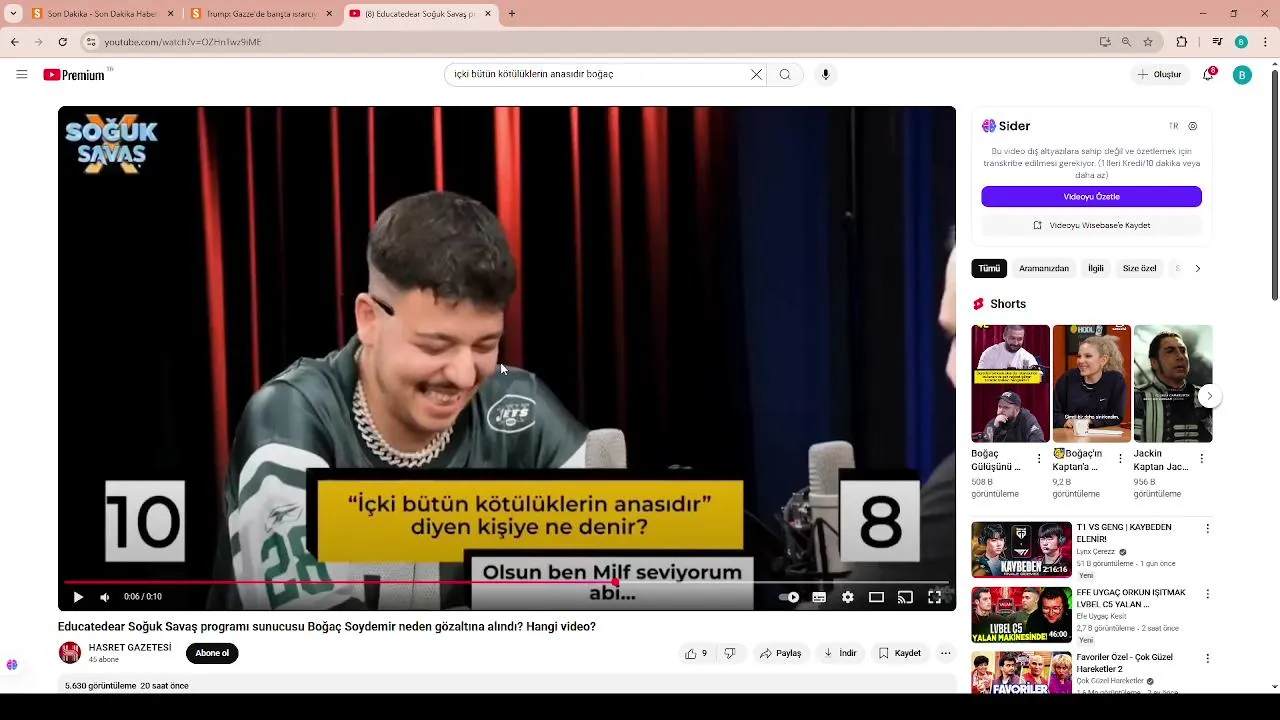Clear the search box text

click(756, 74)
